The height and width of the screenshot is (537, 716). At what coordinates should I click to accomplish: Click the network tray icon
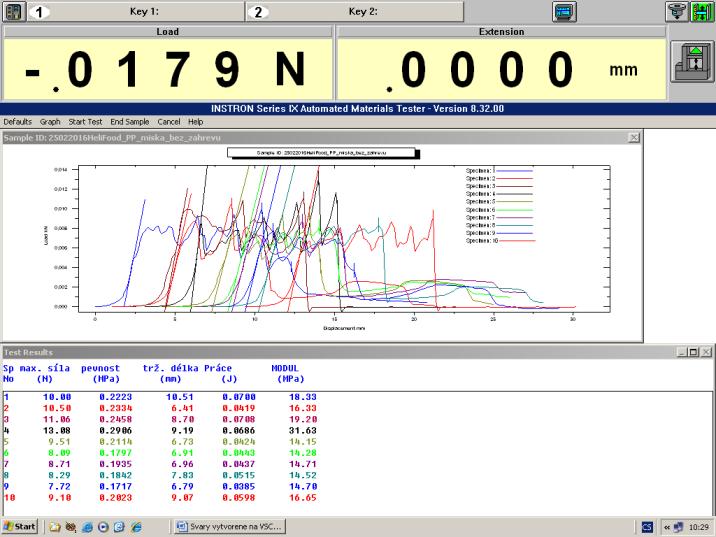coord(679,527)
